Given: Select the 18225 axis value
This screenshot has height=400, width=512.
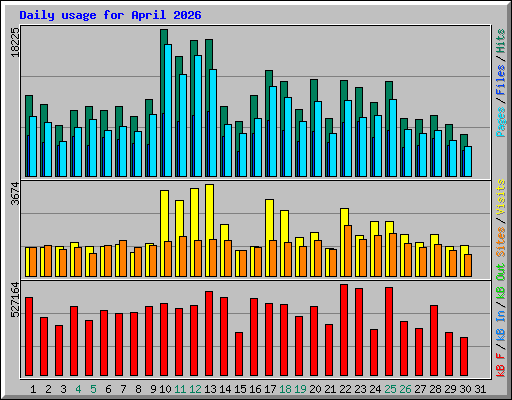Looking at the screenshot, I should (x=15, y=42).
